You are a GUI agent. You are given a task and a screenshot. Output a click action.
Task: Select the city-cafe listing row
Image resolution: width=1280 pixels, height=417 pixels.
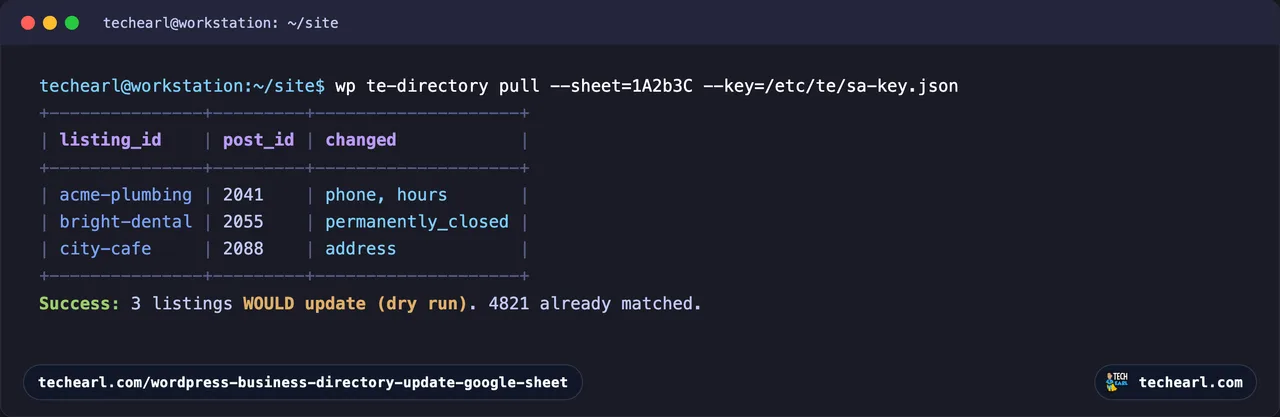[x=284, y=248]
